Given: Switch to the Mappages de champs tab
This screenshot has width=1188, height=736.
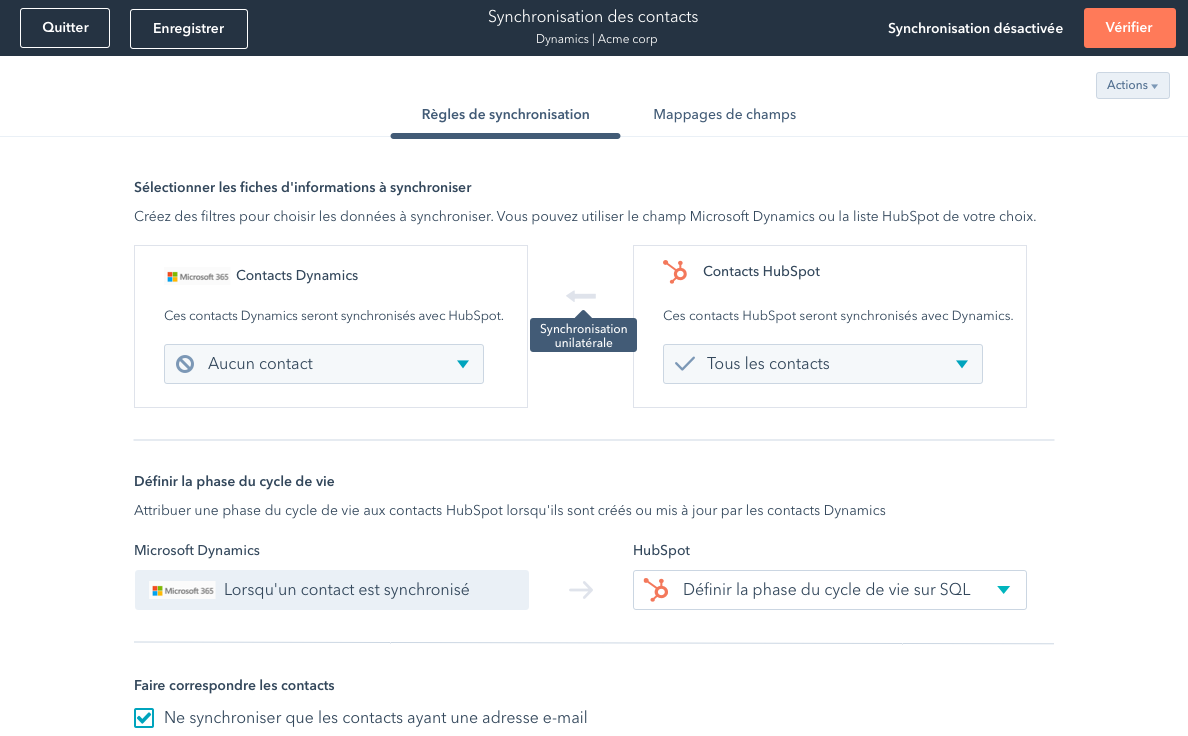Looking at the screenshot, I should [724, 115].
